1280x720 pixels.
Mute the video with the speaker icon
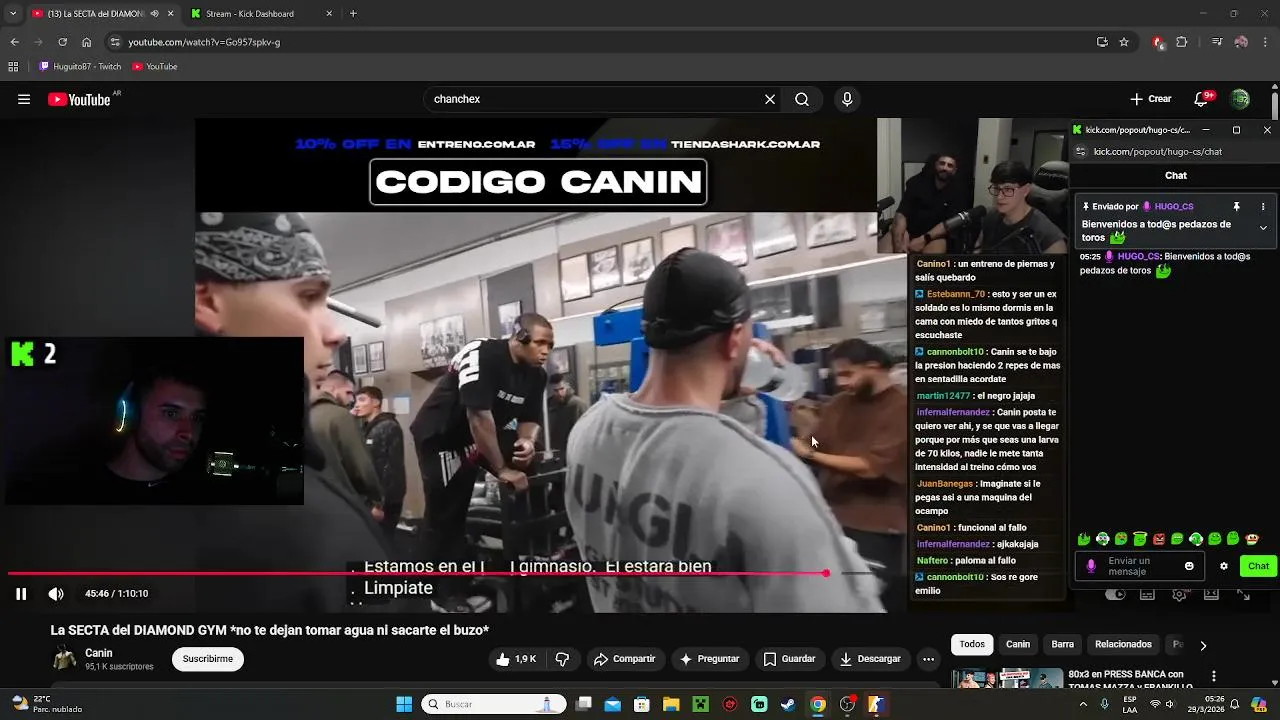tap(56, 594)
